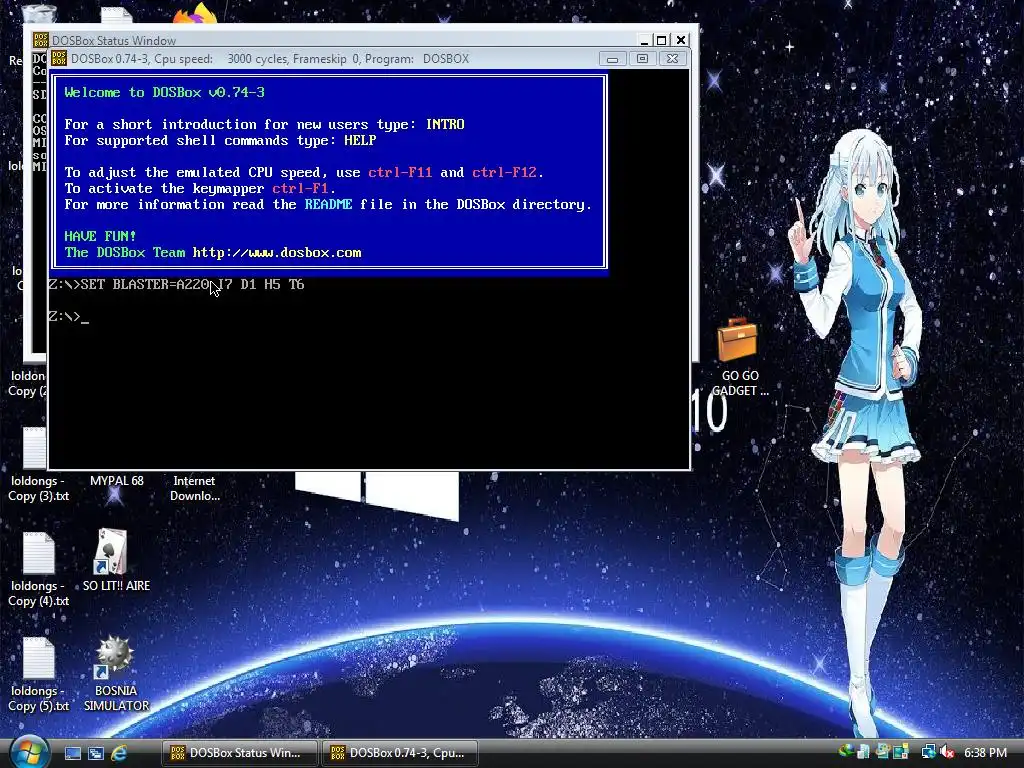The width and height of the screenshot is (1024, 768).
Task: Click the DOSBox icon in DOSBox 0.74-3 title bar
Action: (x=59, y=58)
